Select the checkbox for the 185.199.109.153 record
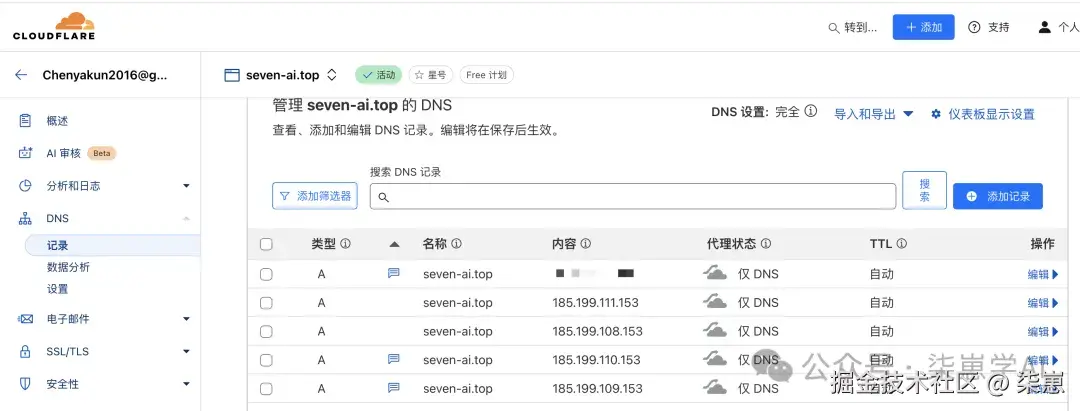Screen dimensions: 1080x411 pyautogui.click(x=266, y=388)
